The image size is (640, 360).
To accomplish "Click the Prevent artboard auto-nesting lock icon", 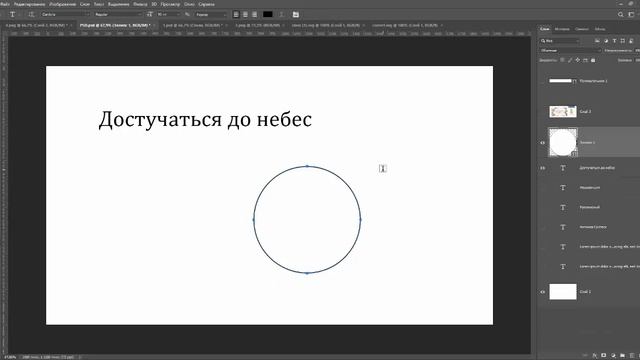I will point(585,60).
